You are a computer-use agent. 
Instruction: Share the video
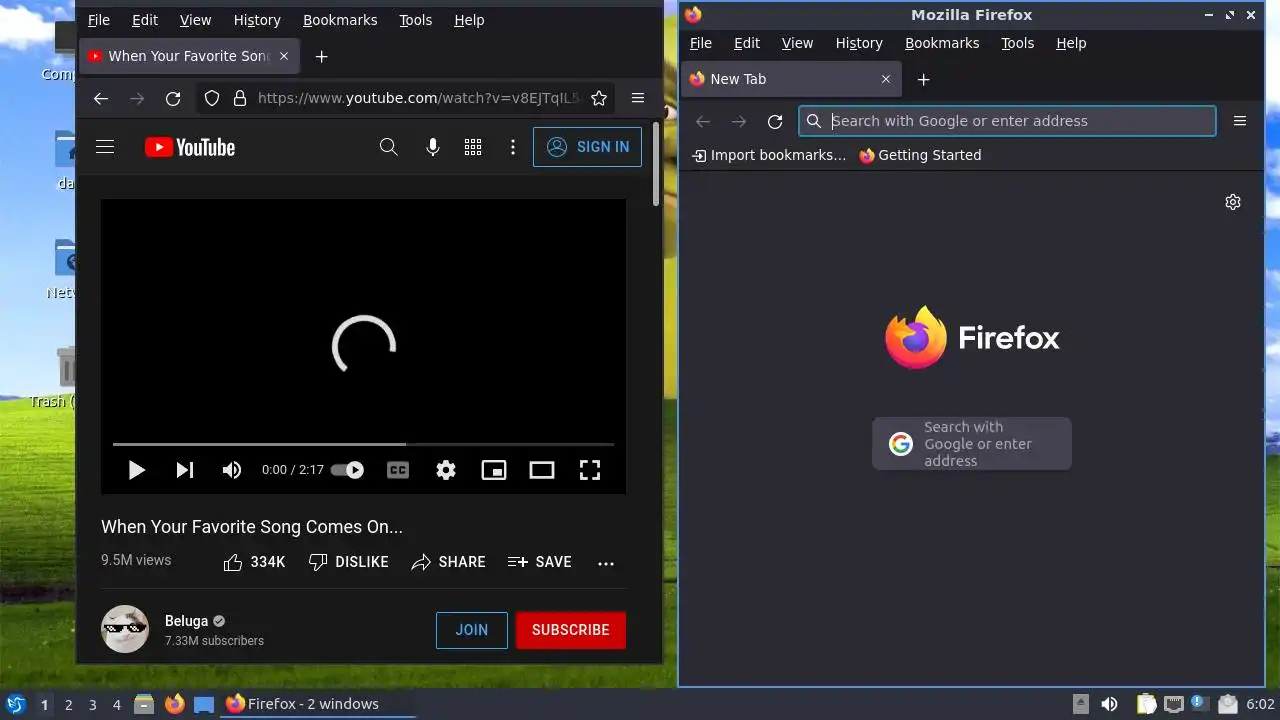pos(448,562)
